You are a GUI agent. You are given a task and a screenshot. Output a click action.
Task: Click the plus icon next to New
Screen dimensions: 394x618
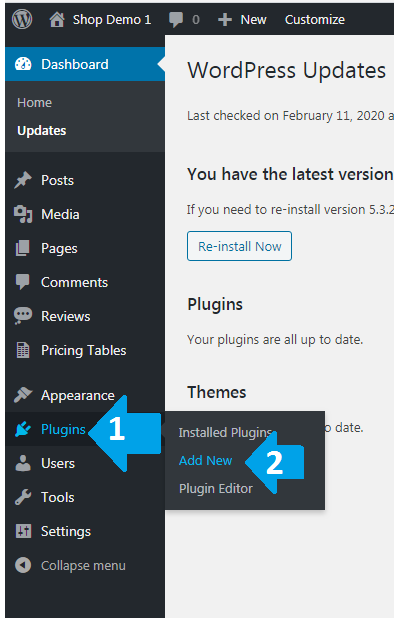[225, 20]
